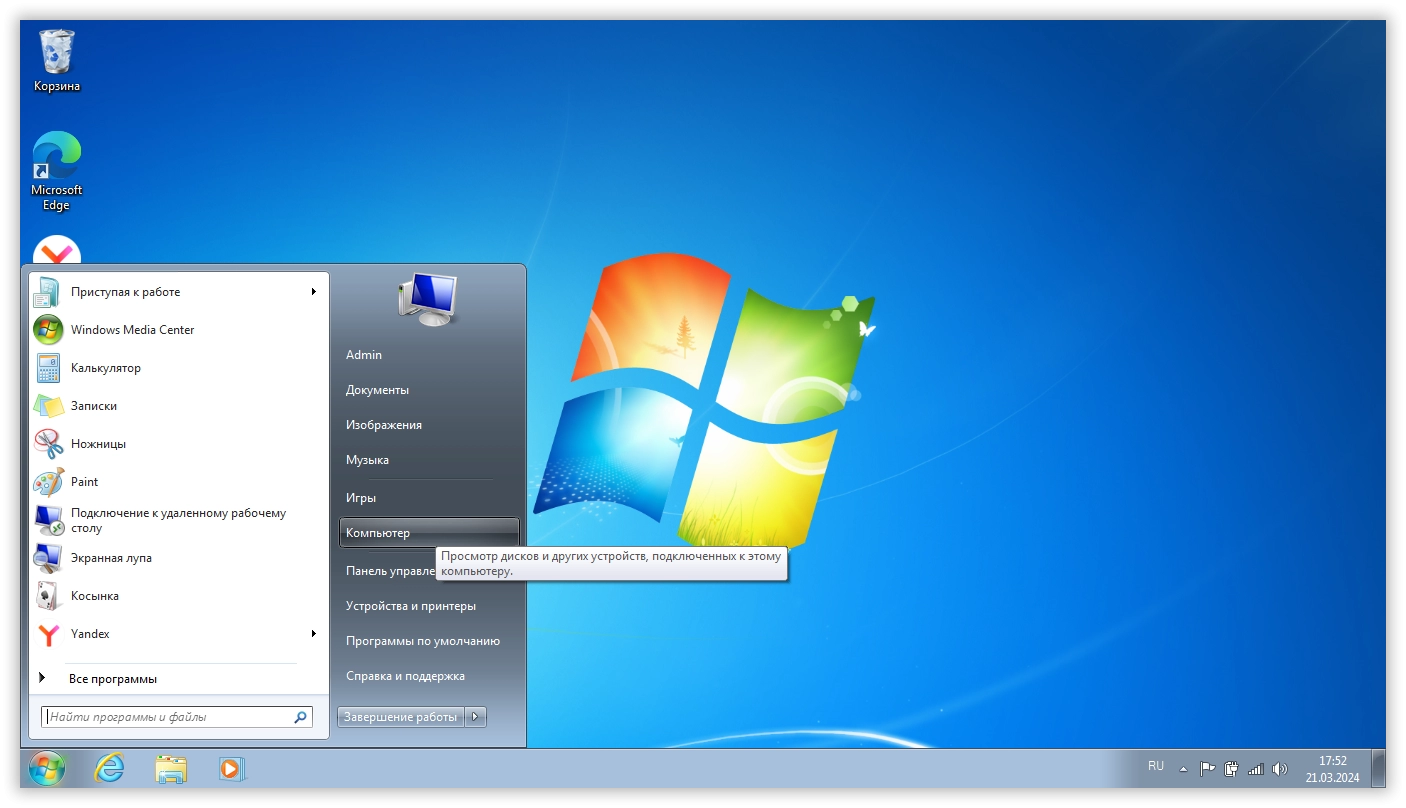The height and width of the screenshot is (808, 1406).
Task: Open Internet Explorer from the taskbar
Action: coord(109,768)
